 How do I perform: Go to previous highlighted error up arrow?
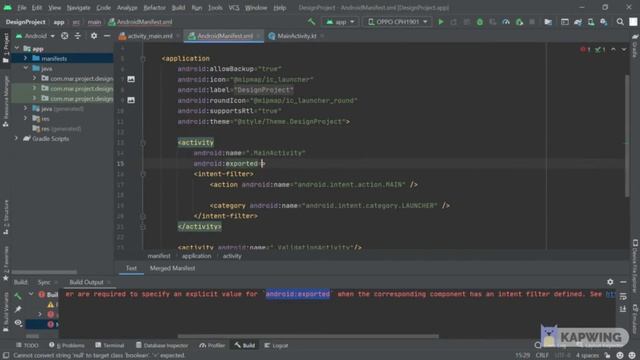click(x=613, y=49)
